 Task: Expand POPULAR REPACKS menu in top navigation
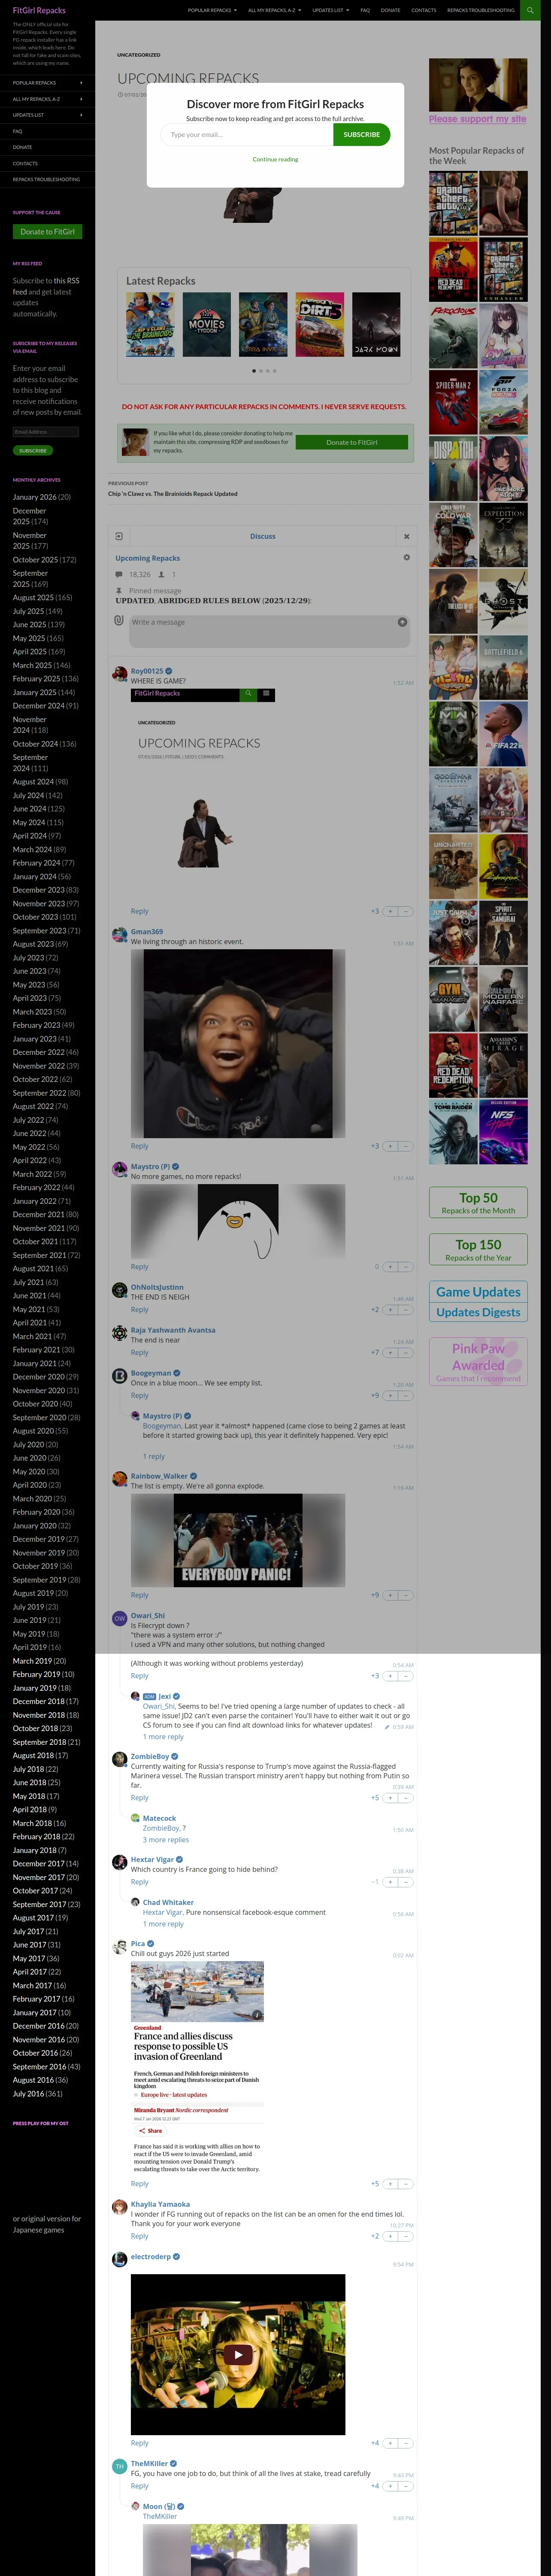tap(212, 10)
